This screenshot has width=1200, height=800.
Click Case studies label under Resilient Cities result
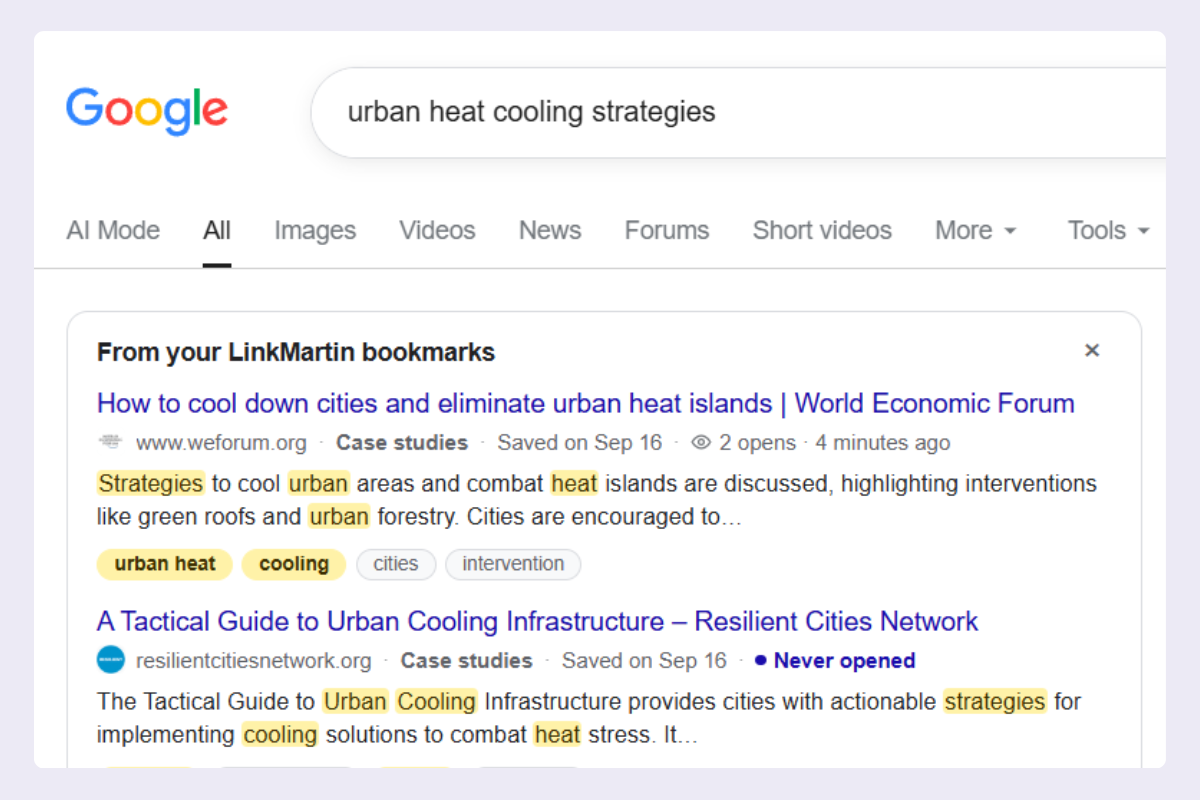pyautogui.click(x=467, y=660)
